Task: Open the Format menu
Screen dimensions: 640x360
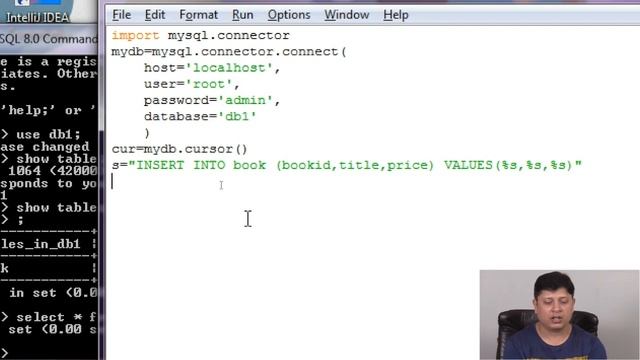Action: [198, 15]
